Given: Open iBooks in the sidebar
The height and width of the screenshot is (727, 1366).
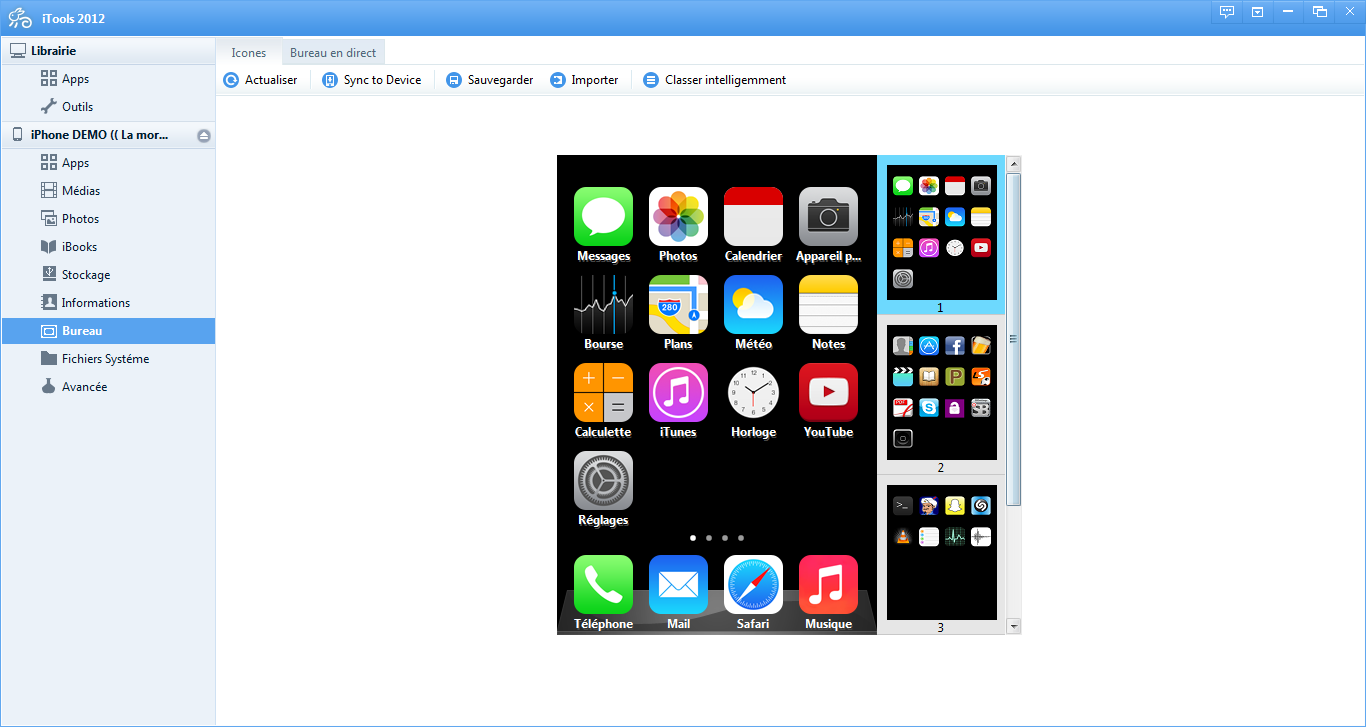Looking at the screenshot, I should (x=108, y=247).
